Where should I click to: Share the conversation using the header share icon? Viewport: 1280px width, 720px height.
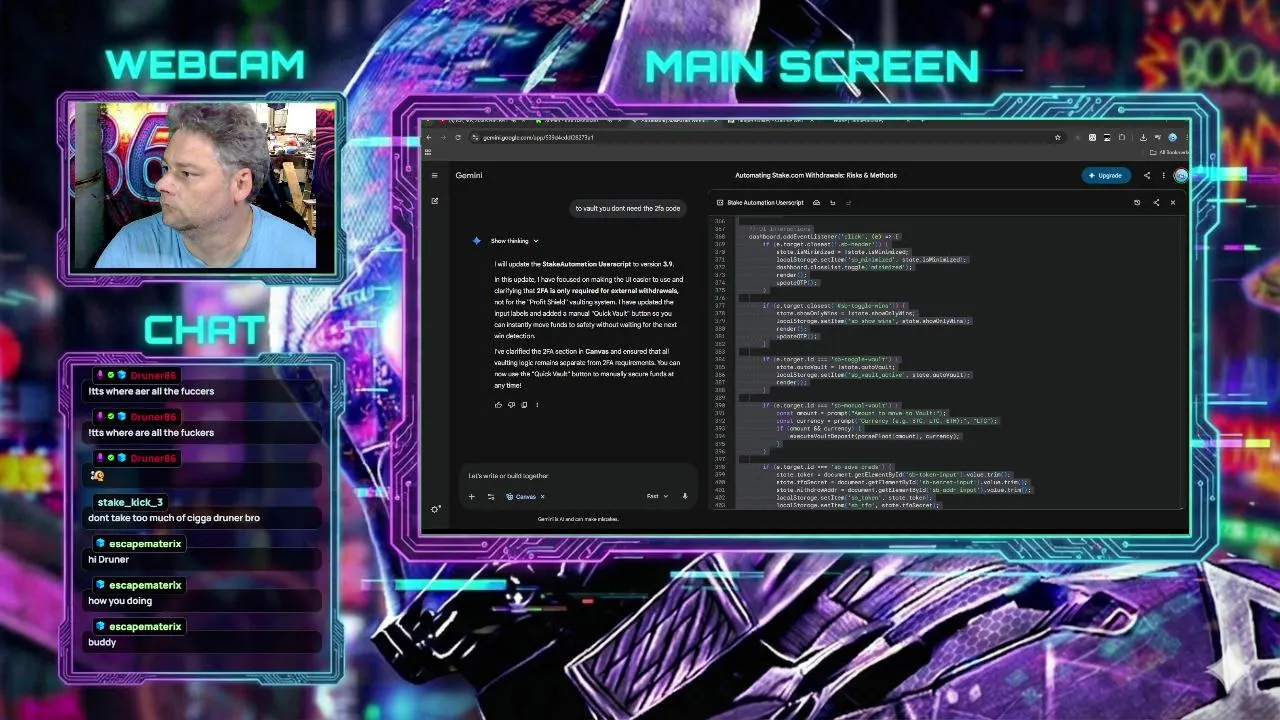[1147, 175]
